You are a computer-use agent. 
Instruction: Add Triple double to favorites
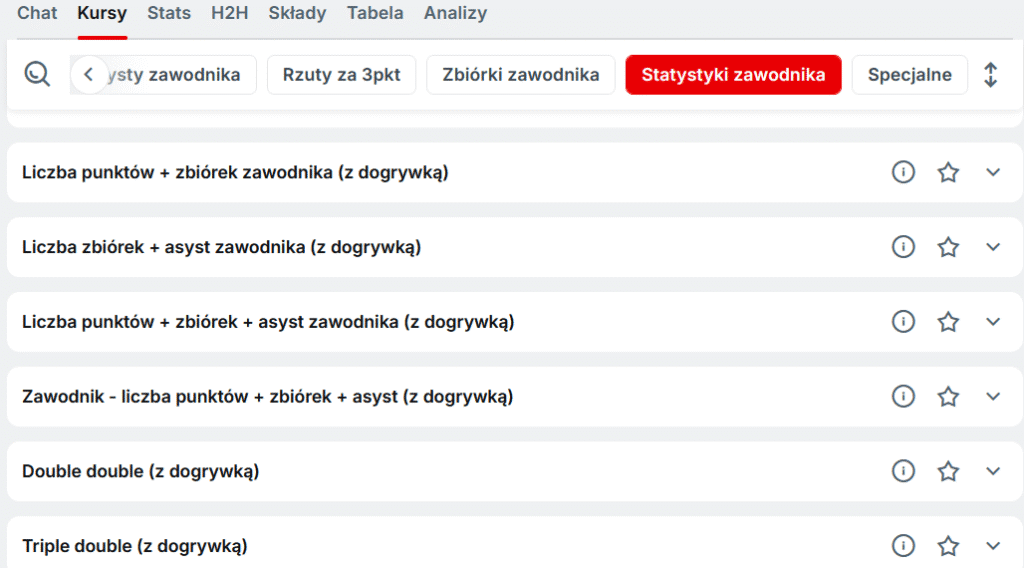coord(948,546)
